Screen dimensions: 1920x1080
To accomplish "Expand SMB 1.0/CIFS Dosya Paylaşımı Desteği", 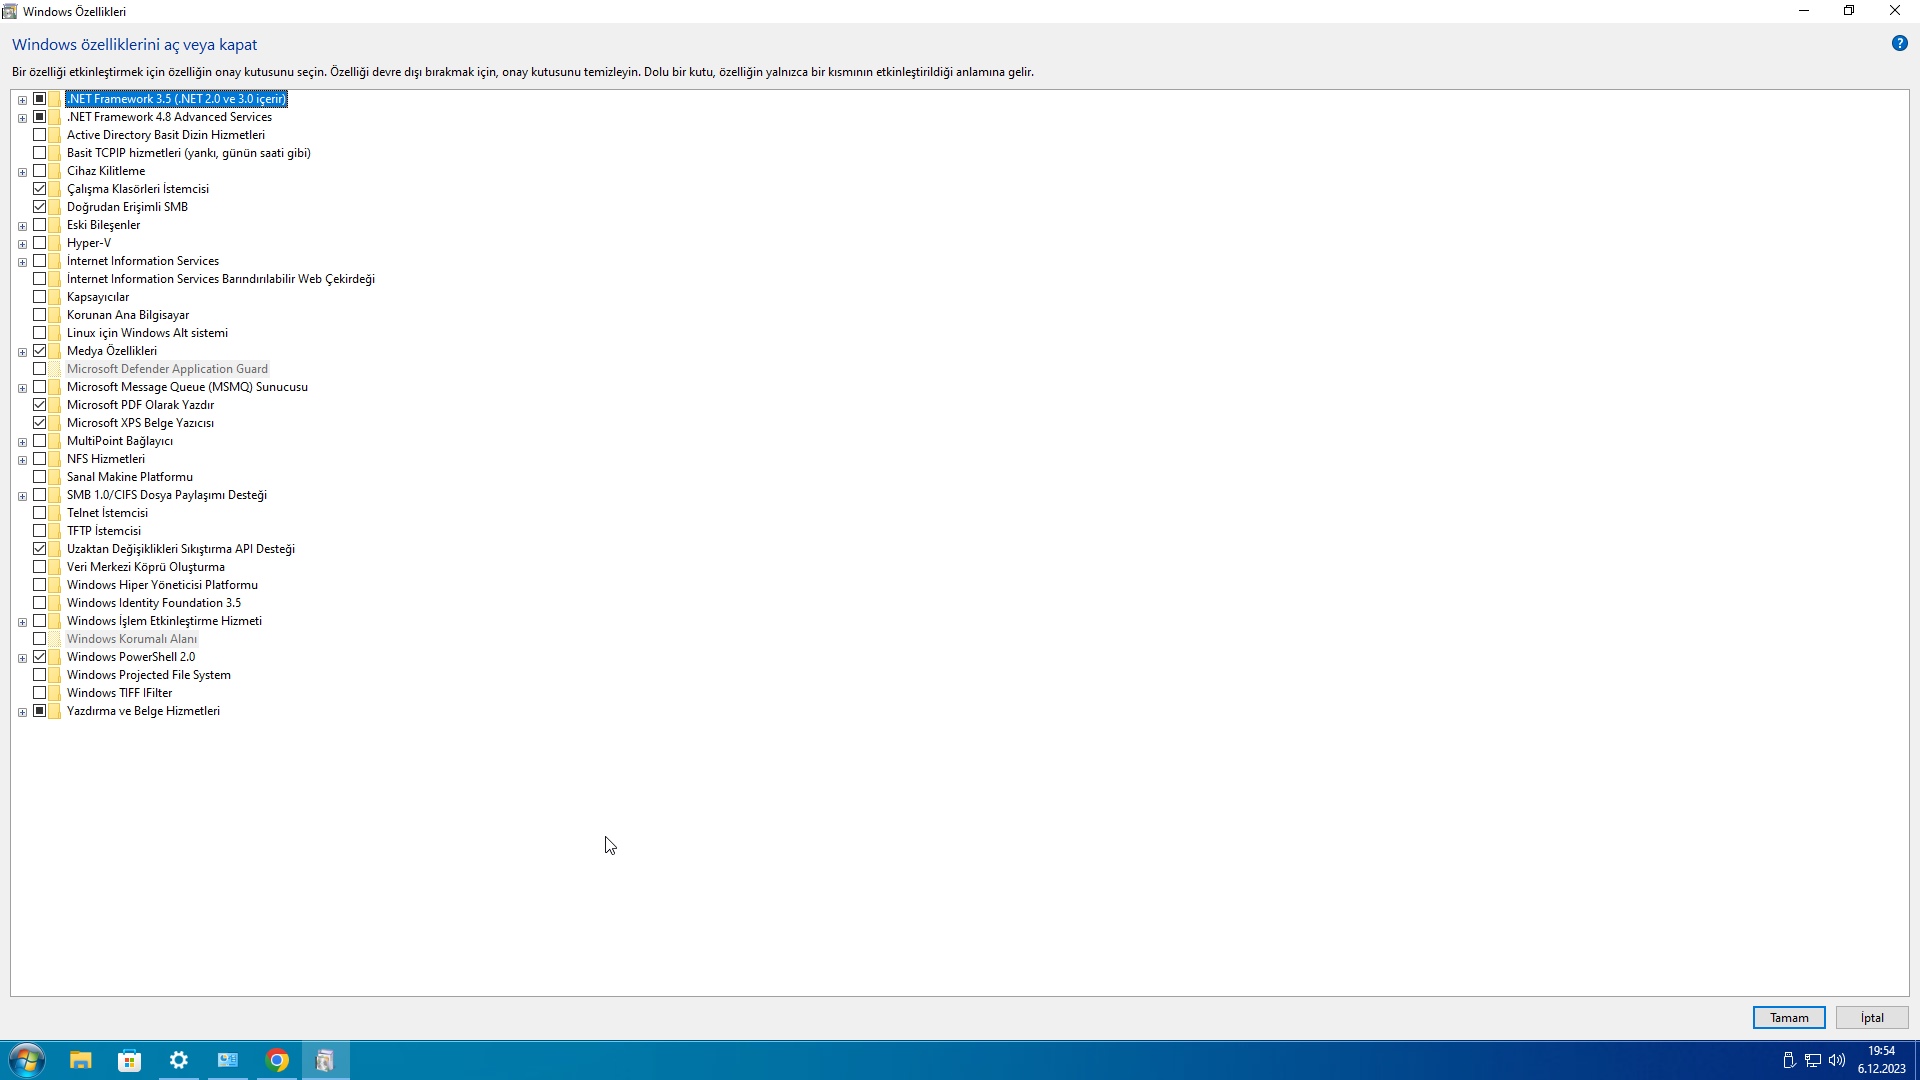I will [22, 496].
